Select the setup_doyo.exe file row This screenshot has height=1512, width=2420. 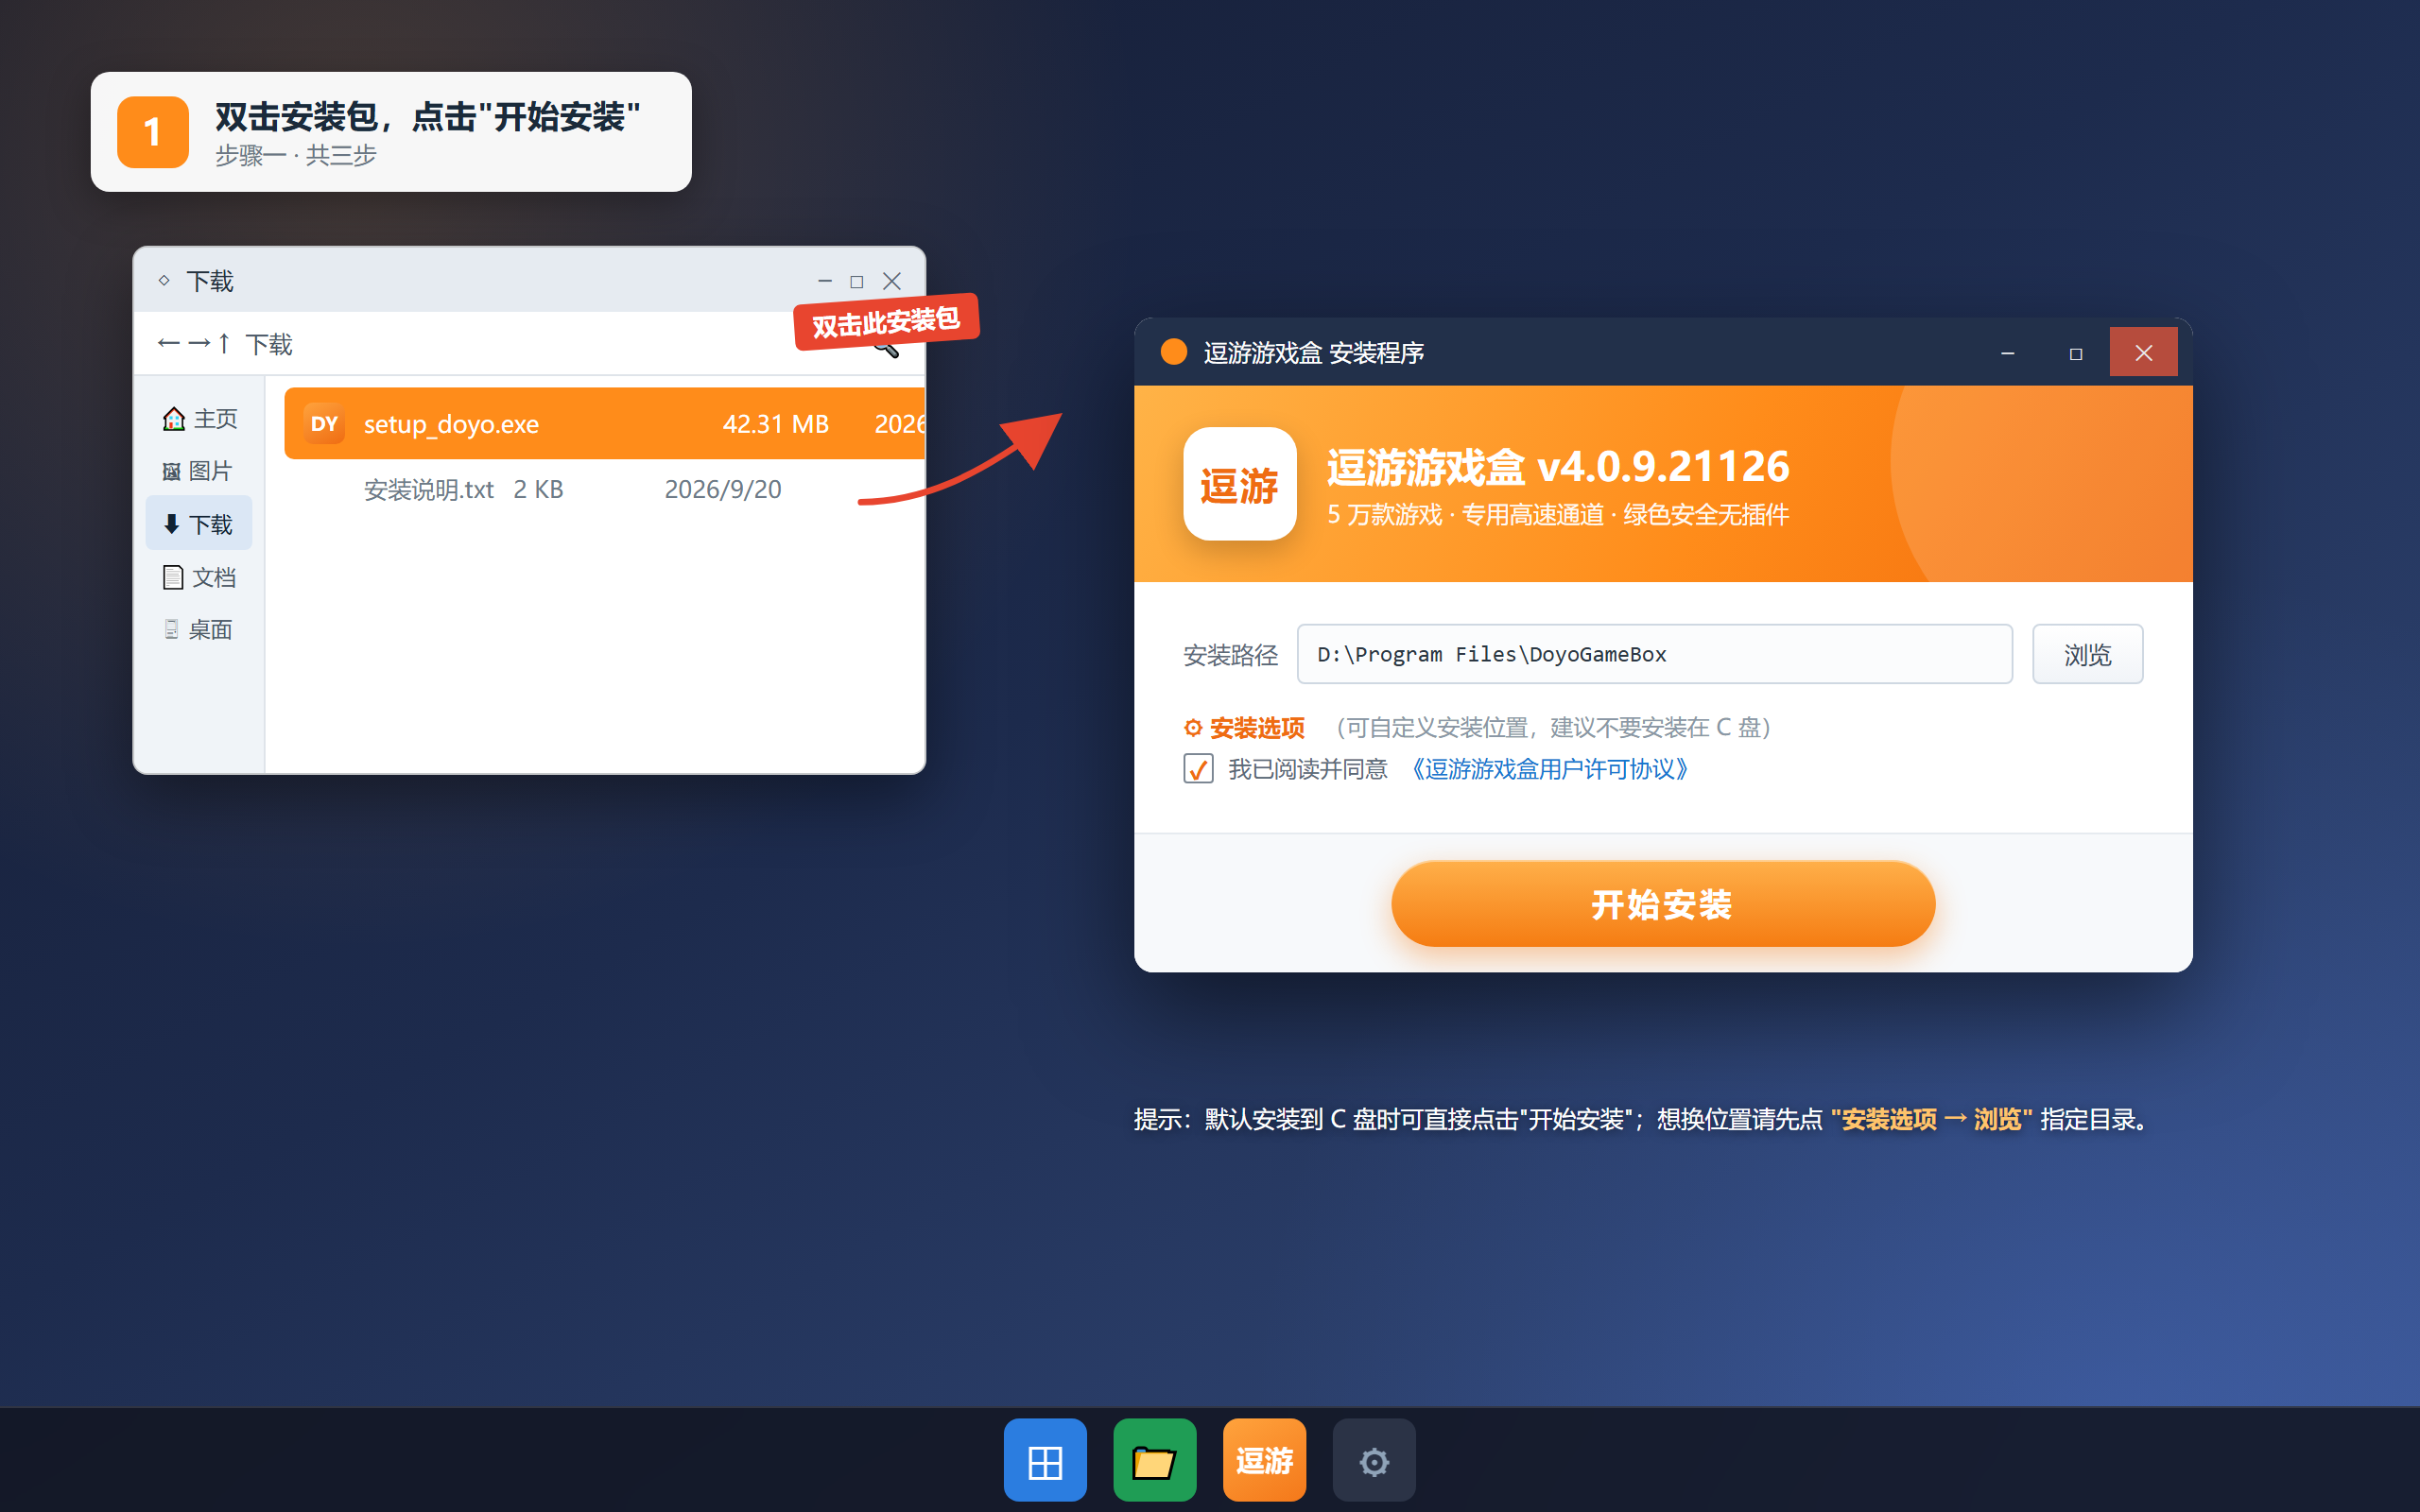click(x=604, y=424)
